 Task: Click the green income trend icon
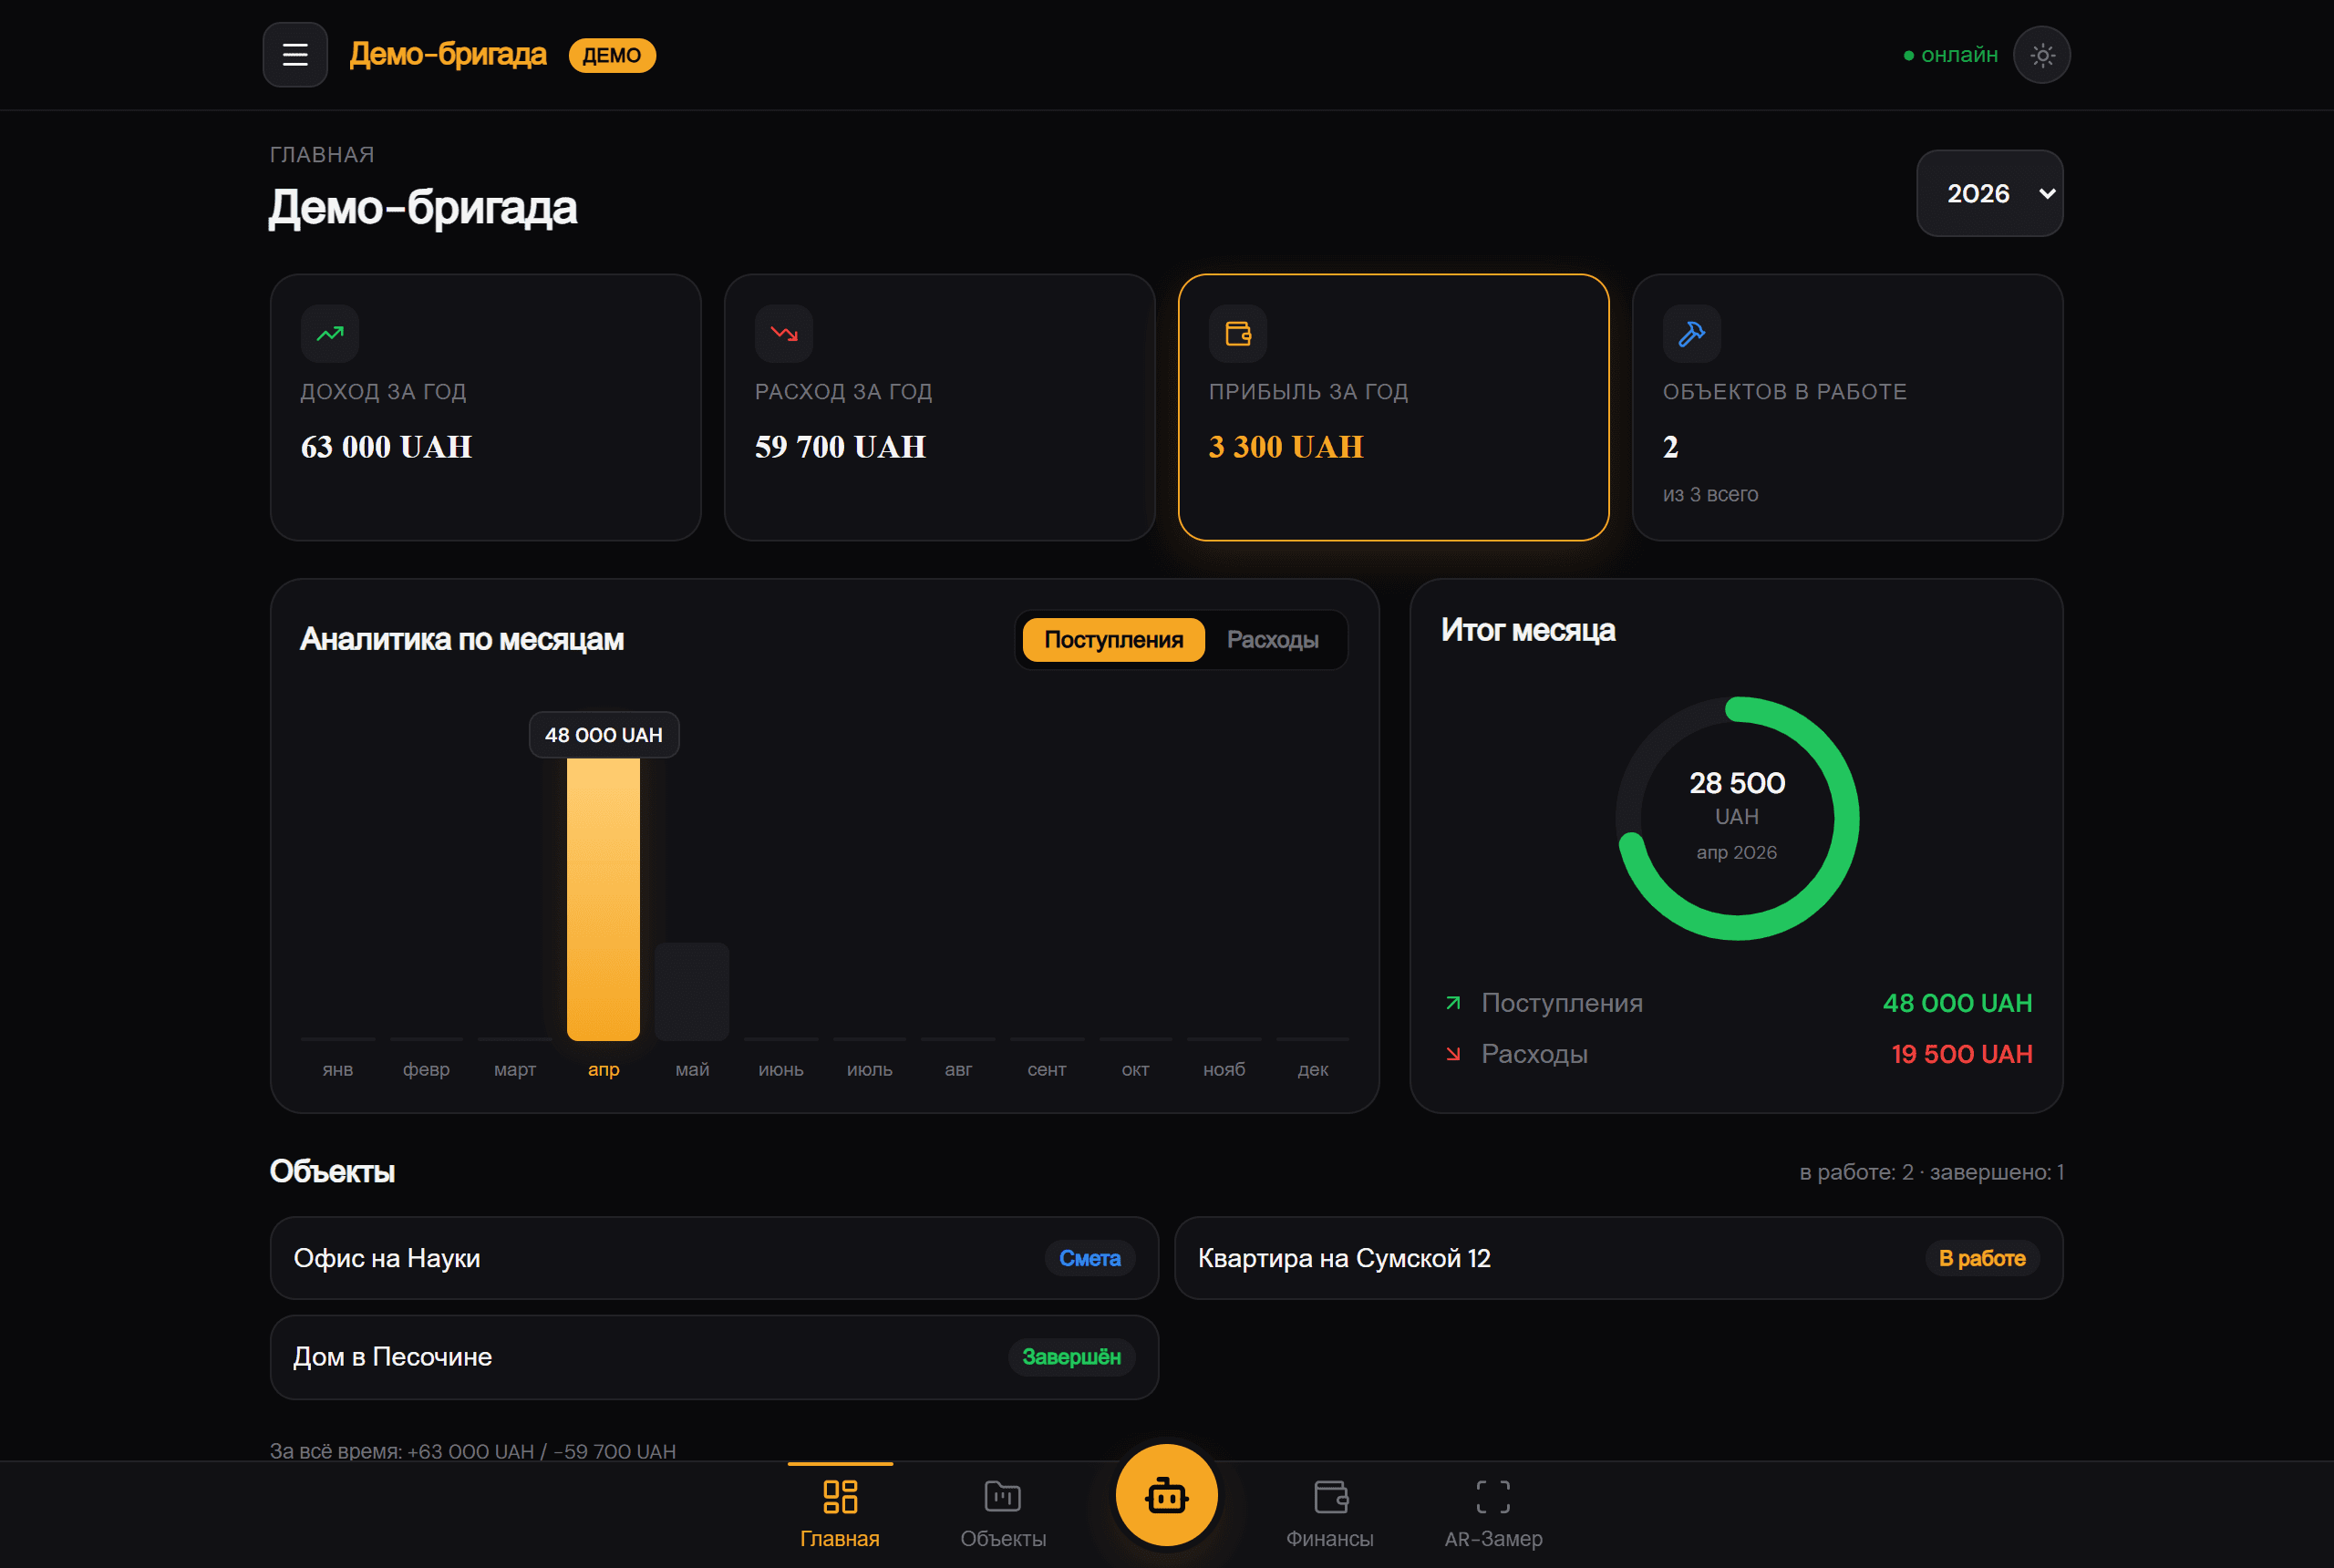point(330,333)
